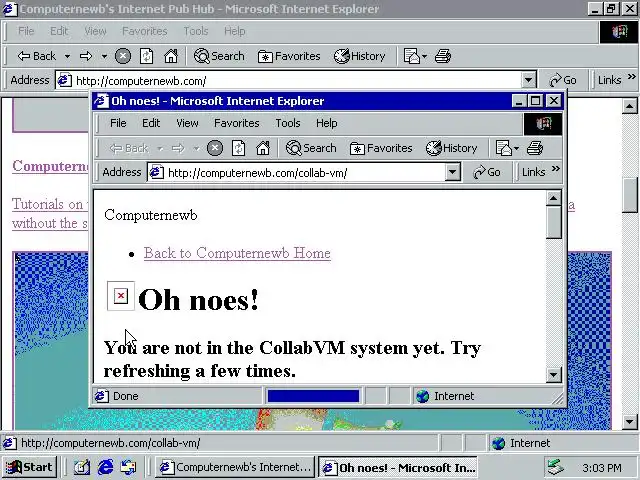Open Favorites in Computernewb's background window toolbar

click(289, 56)
